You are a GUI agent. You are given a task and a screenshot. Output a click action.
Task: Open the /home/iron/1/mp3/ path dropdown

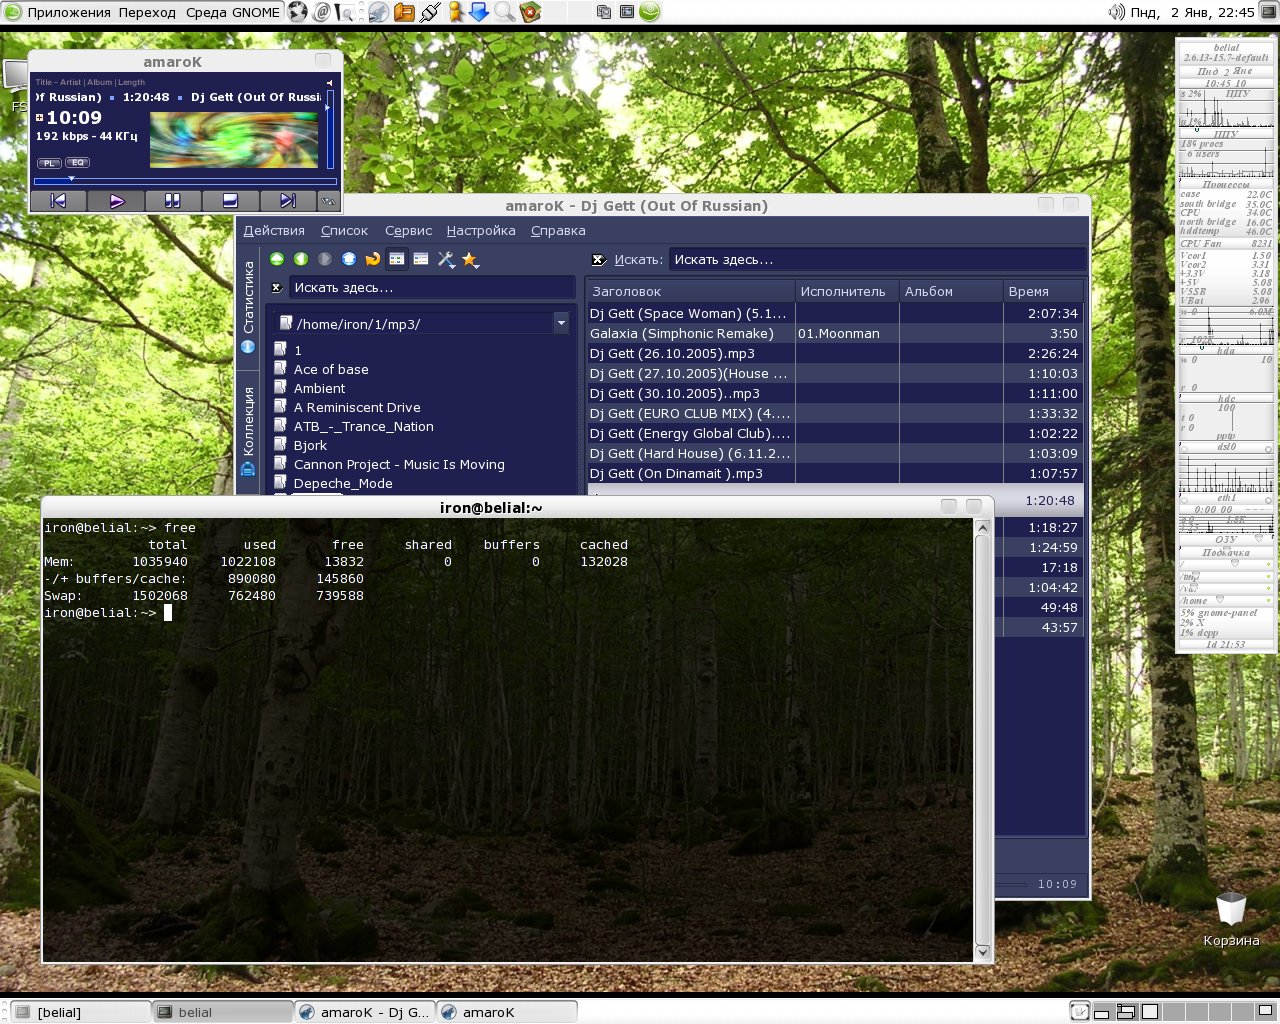[x=561, y=323]
